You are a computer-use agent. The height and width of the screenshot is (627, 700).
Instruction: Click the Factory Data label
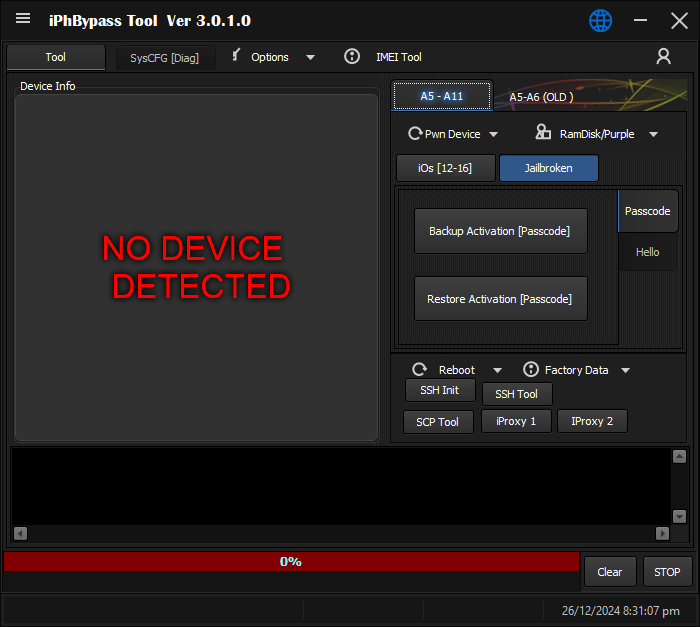click(x=576, y=370)
